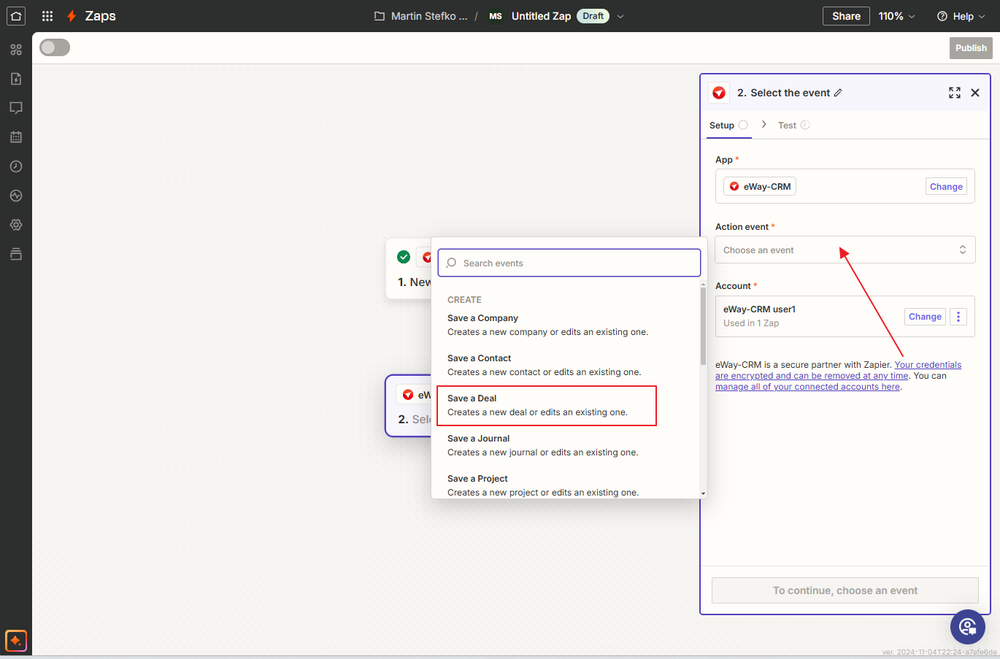1000x659 pixels.
Task: Expand the step panel to full screen
Action: (954, 93)
